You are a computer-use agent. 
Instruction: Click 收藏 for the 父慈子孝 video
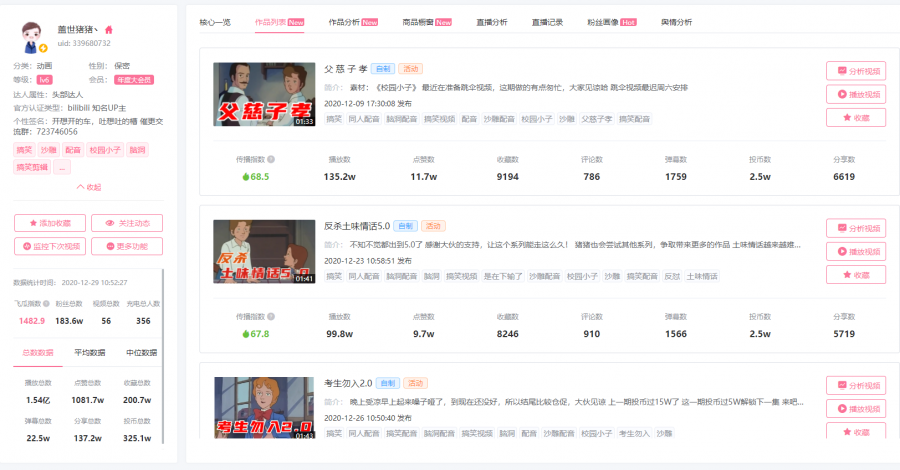click(856, 118)
